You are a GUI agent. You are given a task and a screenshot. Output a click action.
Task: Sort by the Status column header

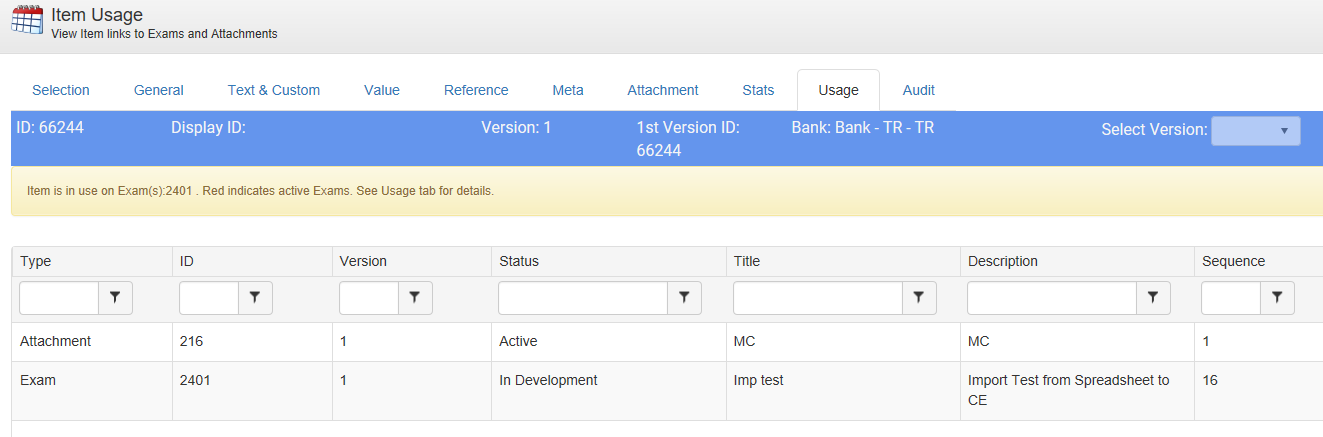click(x=519, y=261)
